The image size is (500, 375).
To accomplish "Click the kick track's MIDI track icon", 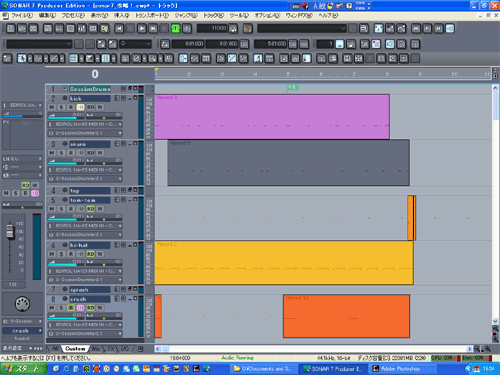I will 65,98.
